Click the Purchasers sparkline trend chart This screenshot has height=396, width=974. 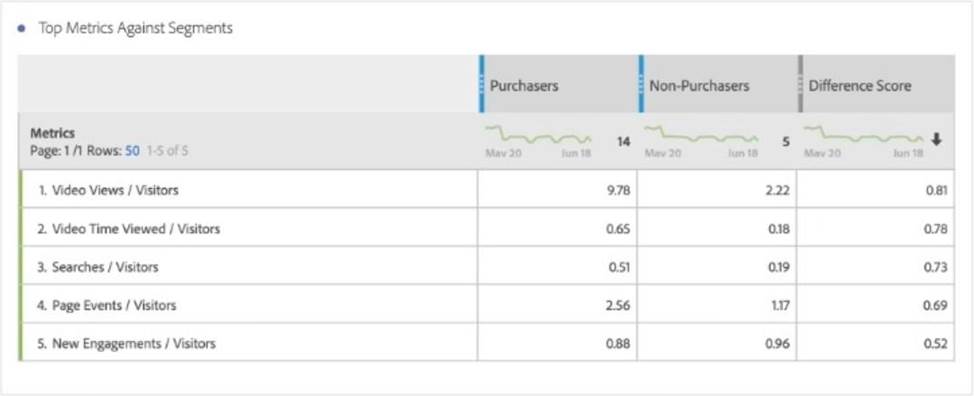(538, 135)
